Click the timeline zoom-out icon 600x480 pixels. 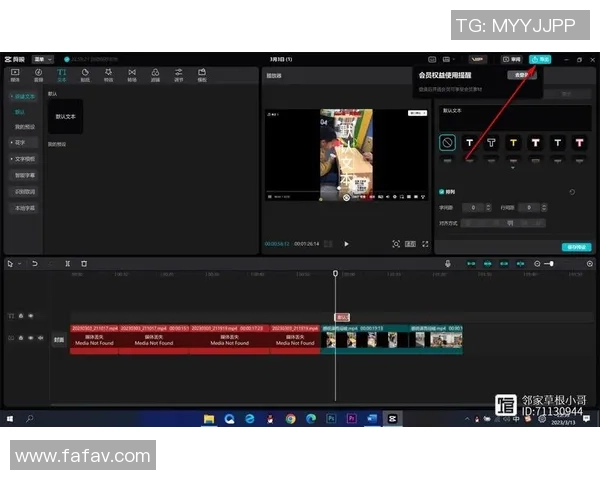click(537, 264)
